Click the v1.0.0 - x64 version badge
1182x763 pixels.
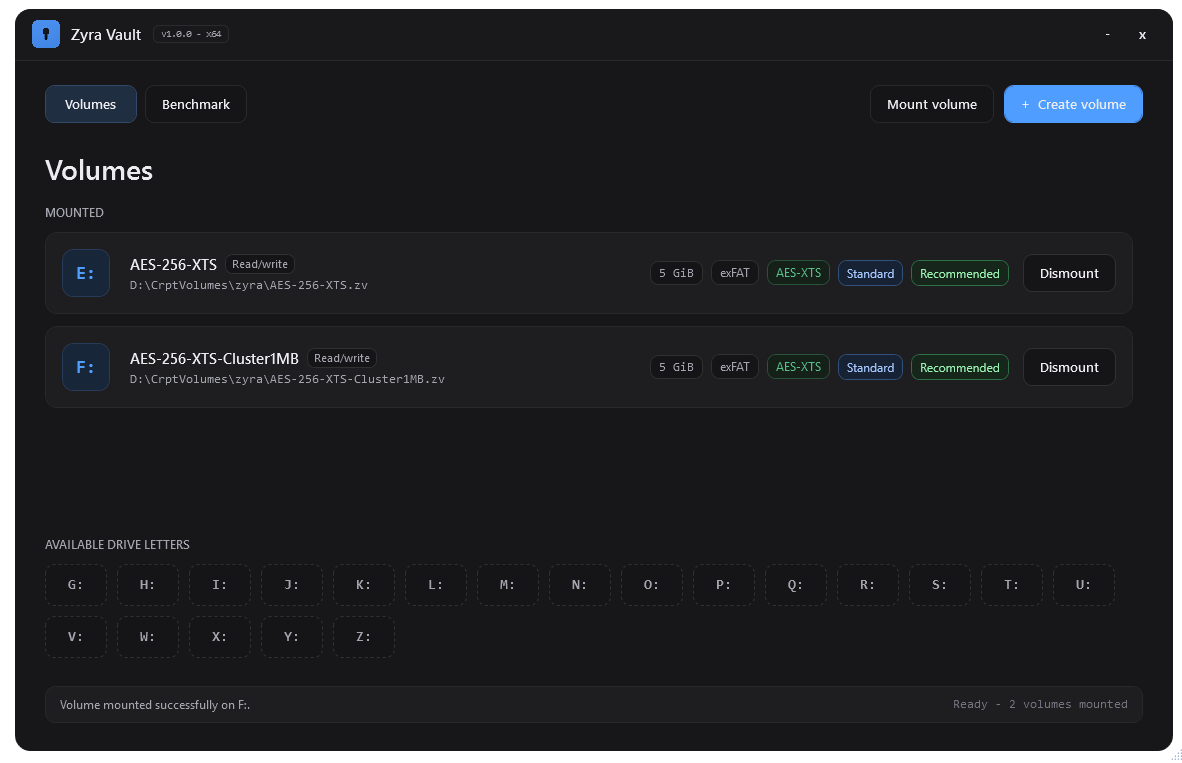click(x=191, y=35)
